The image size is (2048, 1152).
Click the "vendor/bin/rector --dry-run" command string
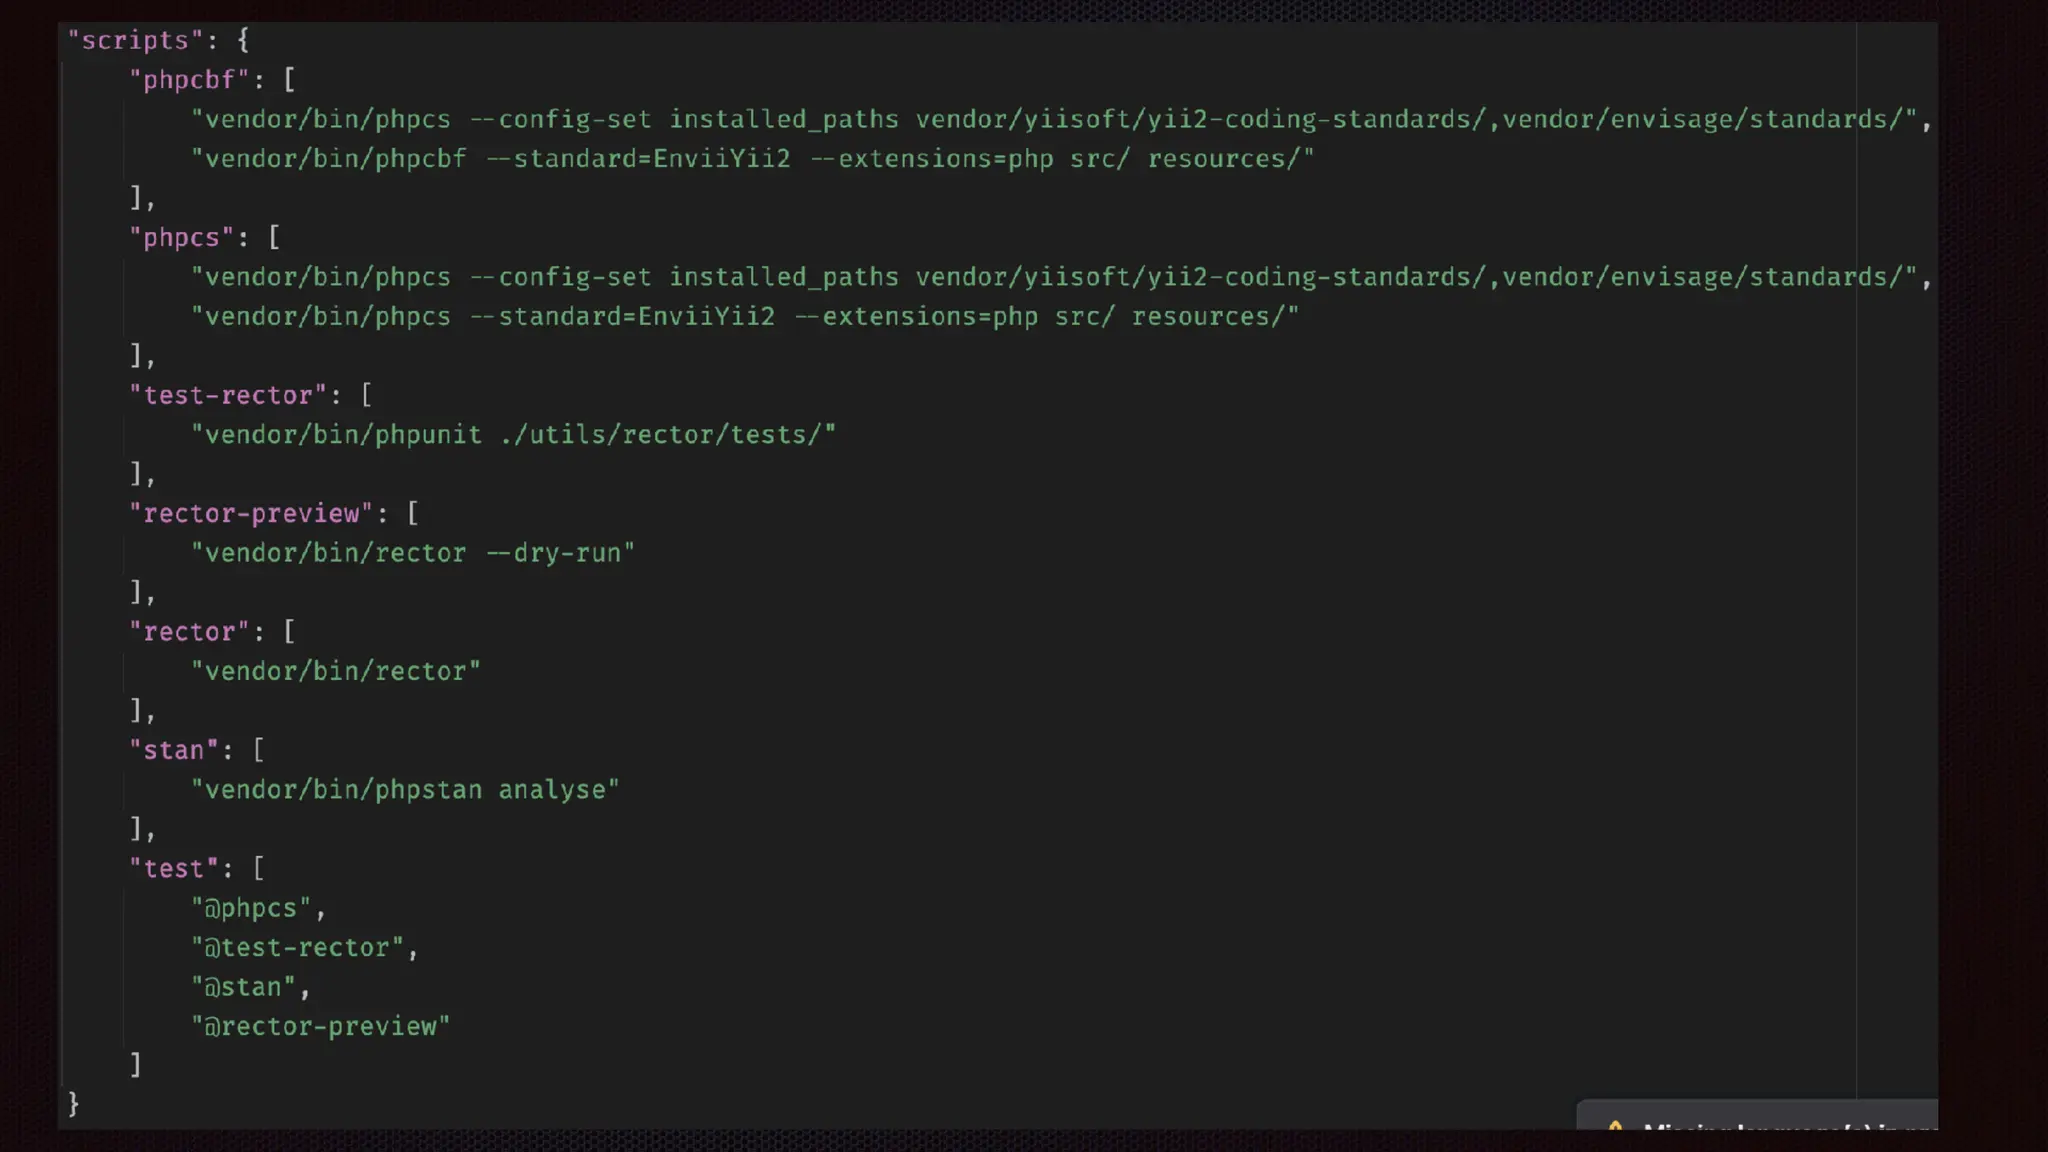[x=413, y=553]
